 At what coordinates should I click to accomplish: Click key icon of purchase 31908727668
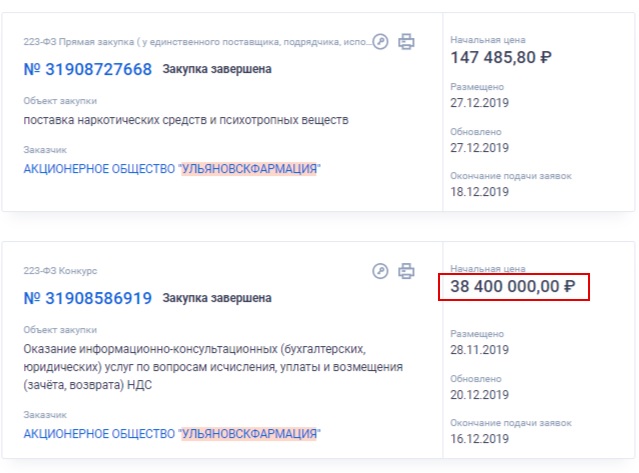pyautogui.click(x=380, y=42)
